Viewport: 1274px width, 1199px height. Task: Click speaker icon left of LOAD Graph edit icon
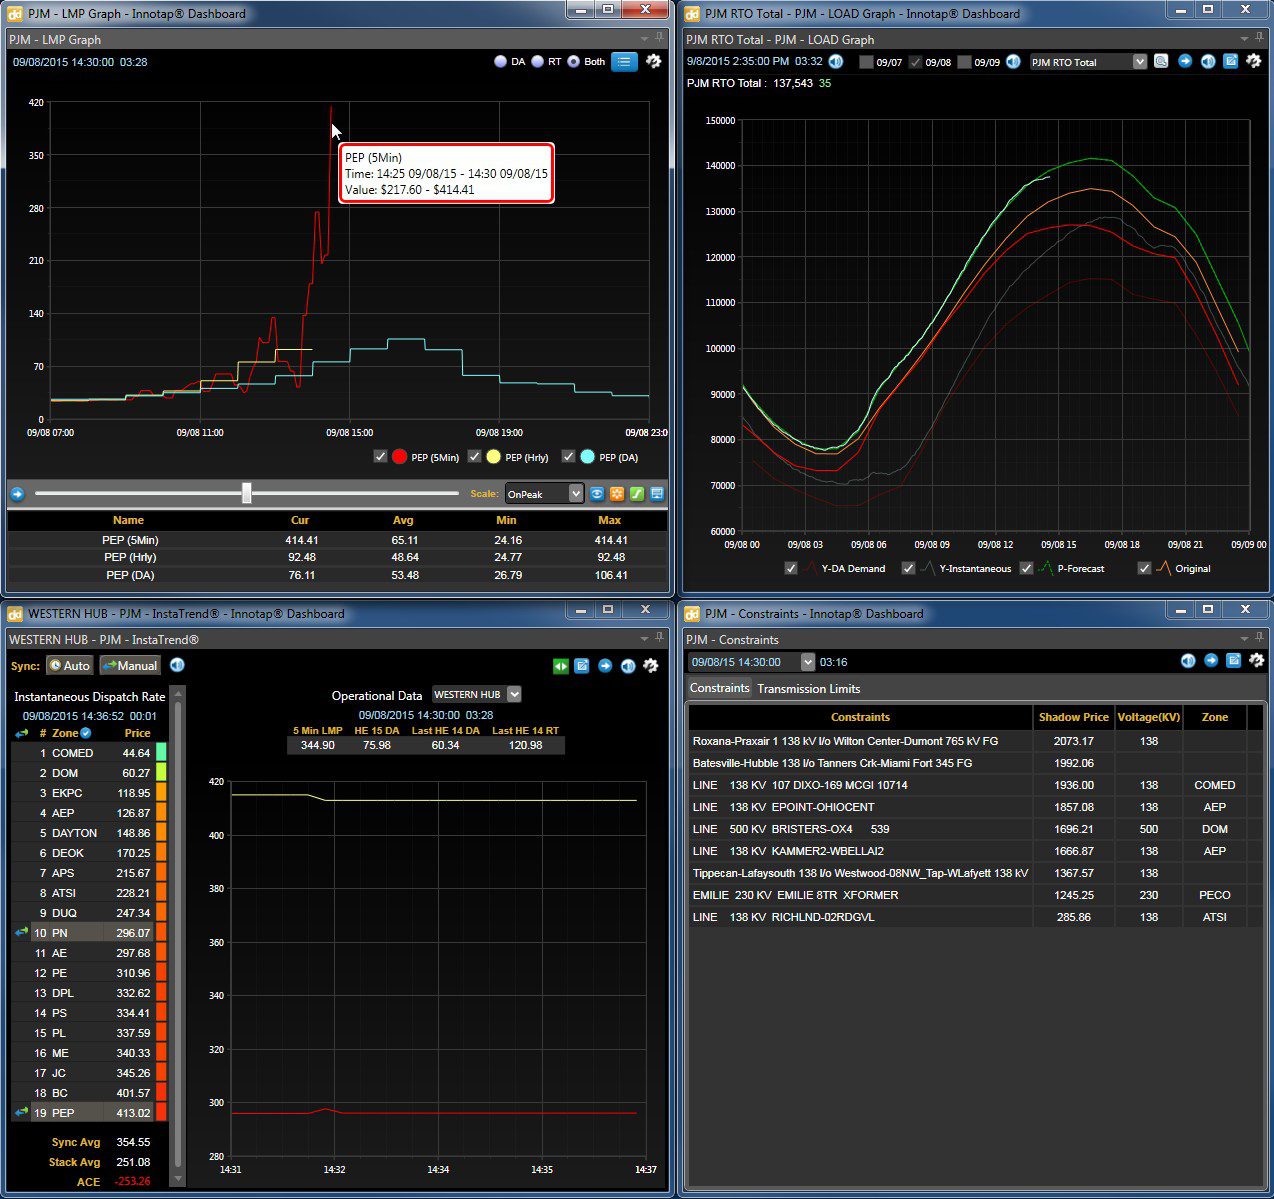(1208, 62)
